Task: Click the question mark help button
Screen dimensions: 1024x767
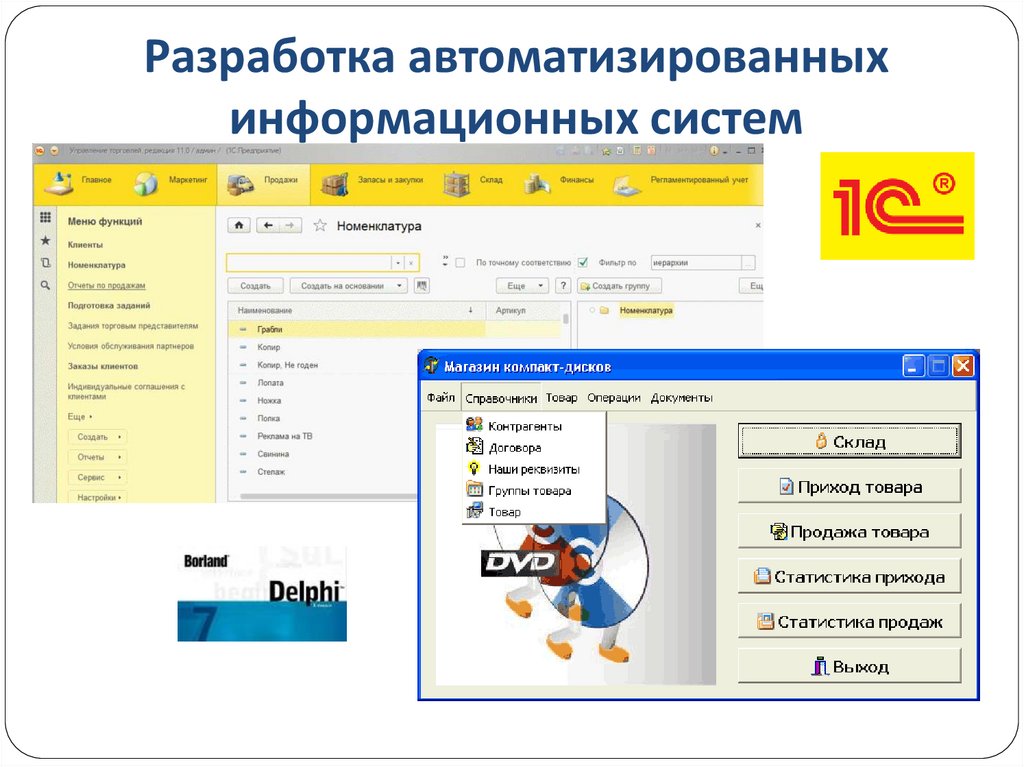Action: 563,286
